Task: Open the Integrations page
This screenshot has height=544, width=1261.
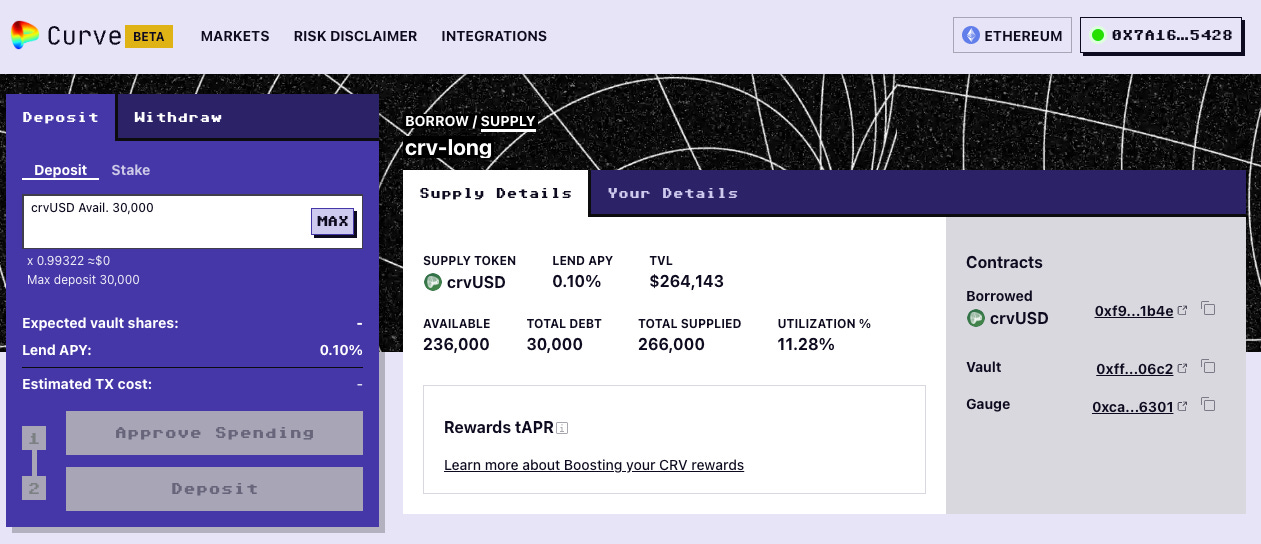Action: pyautogui.click(x=494, y=36)
